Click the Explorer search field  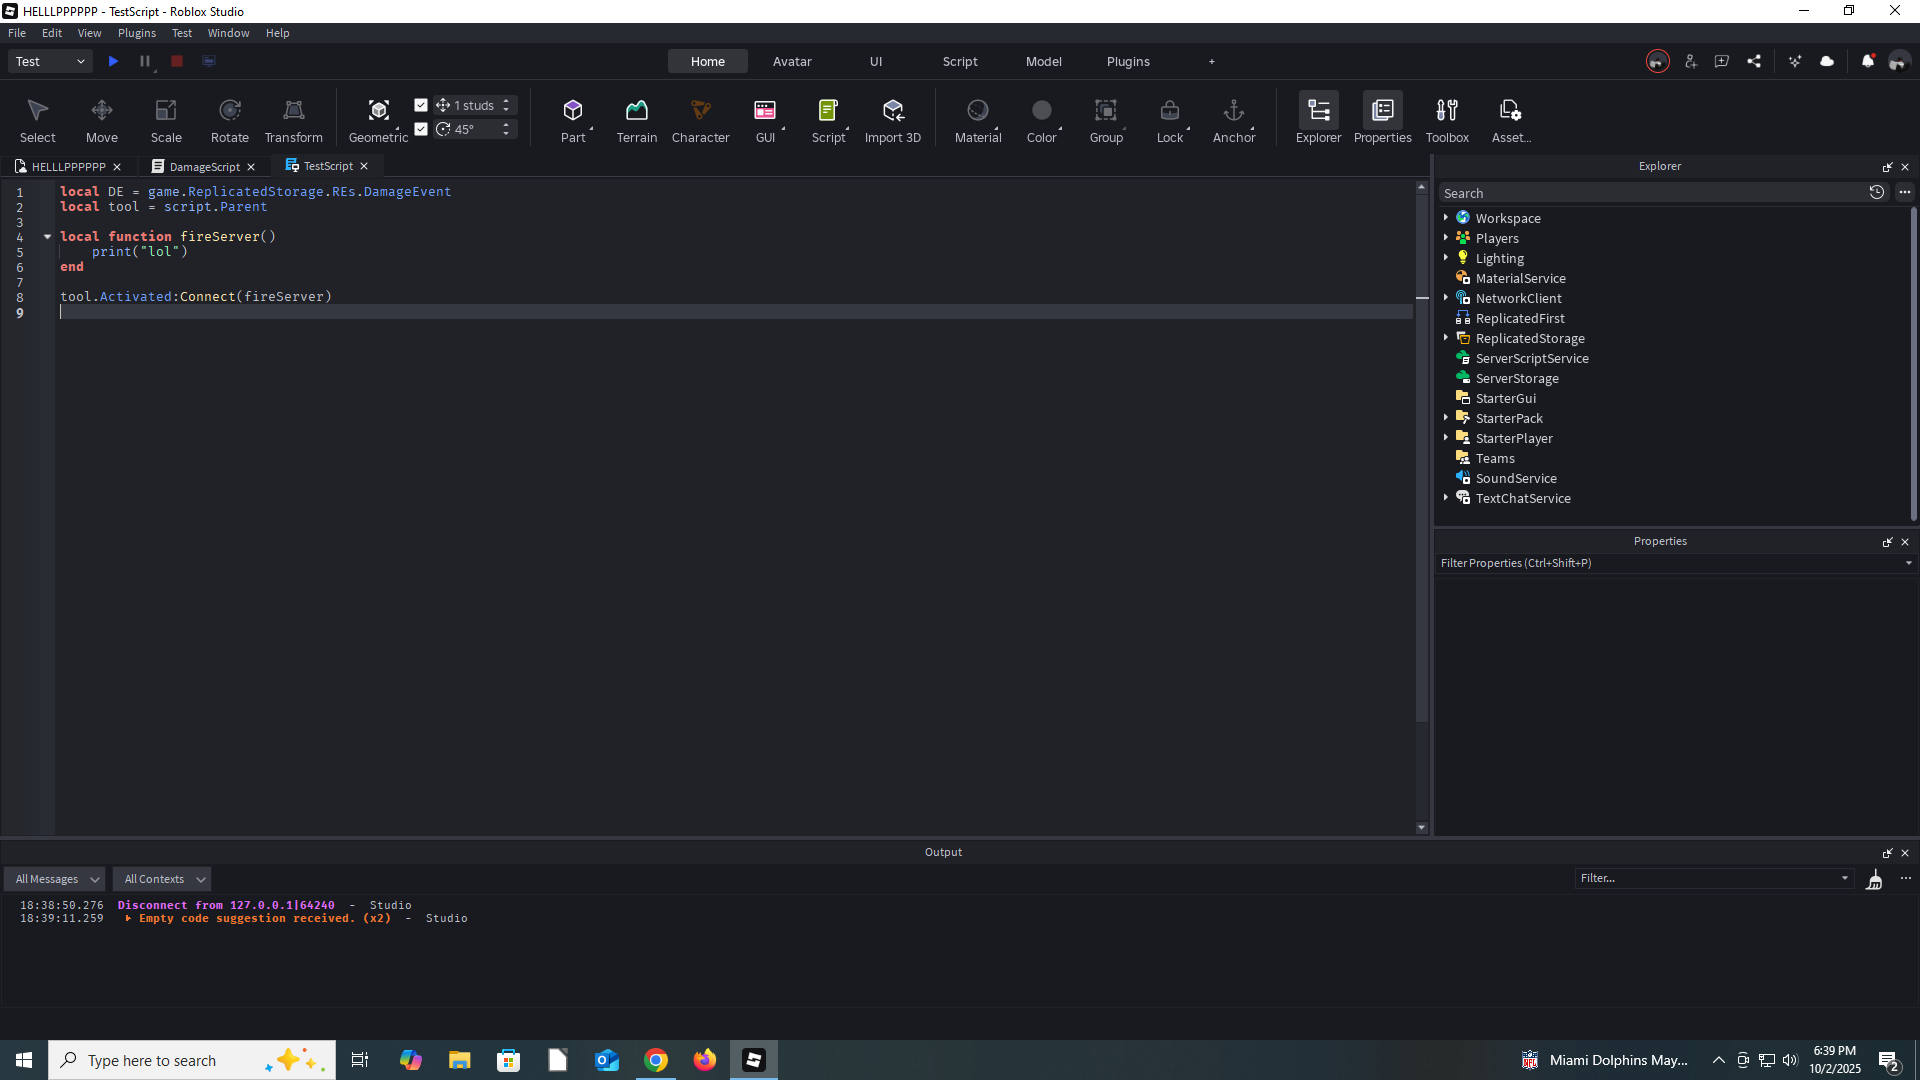tap(1650, 192)
